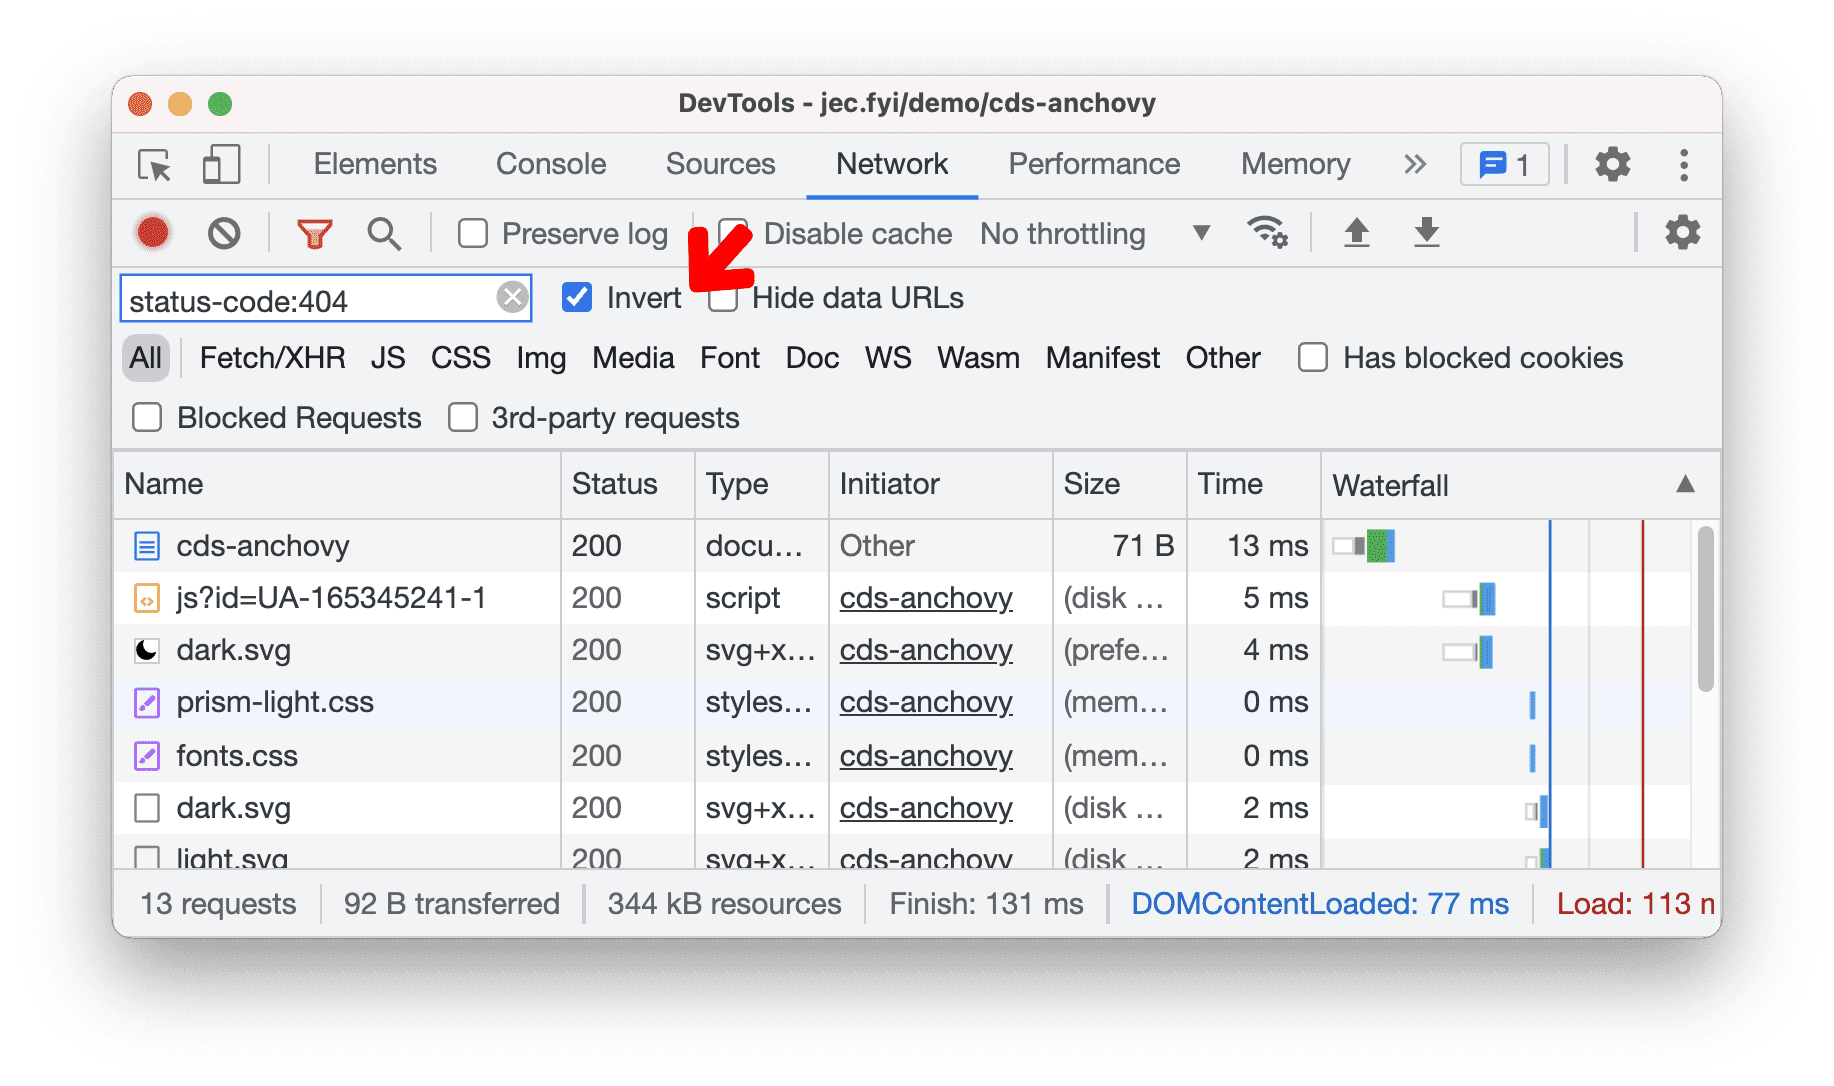Switch to the Performance panel
The width and height of the screenshot is (1834, 1086).
[x=1094, y=164]
